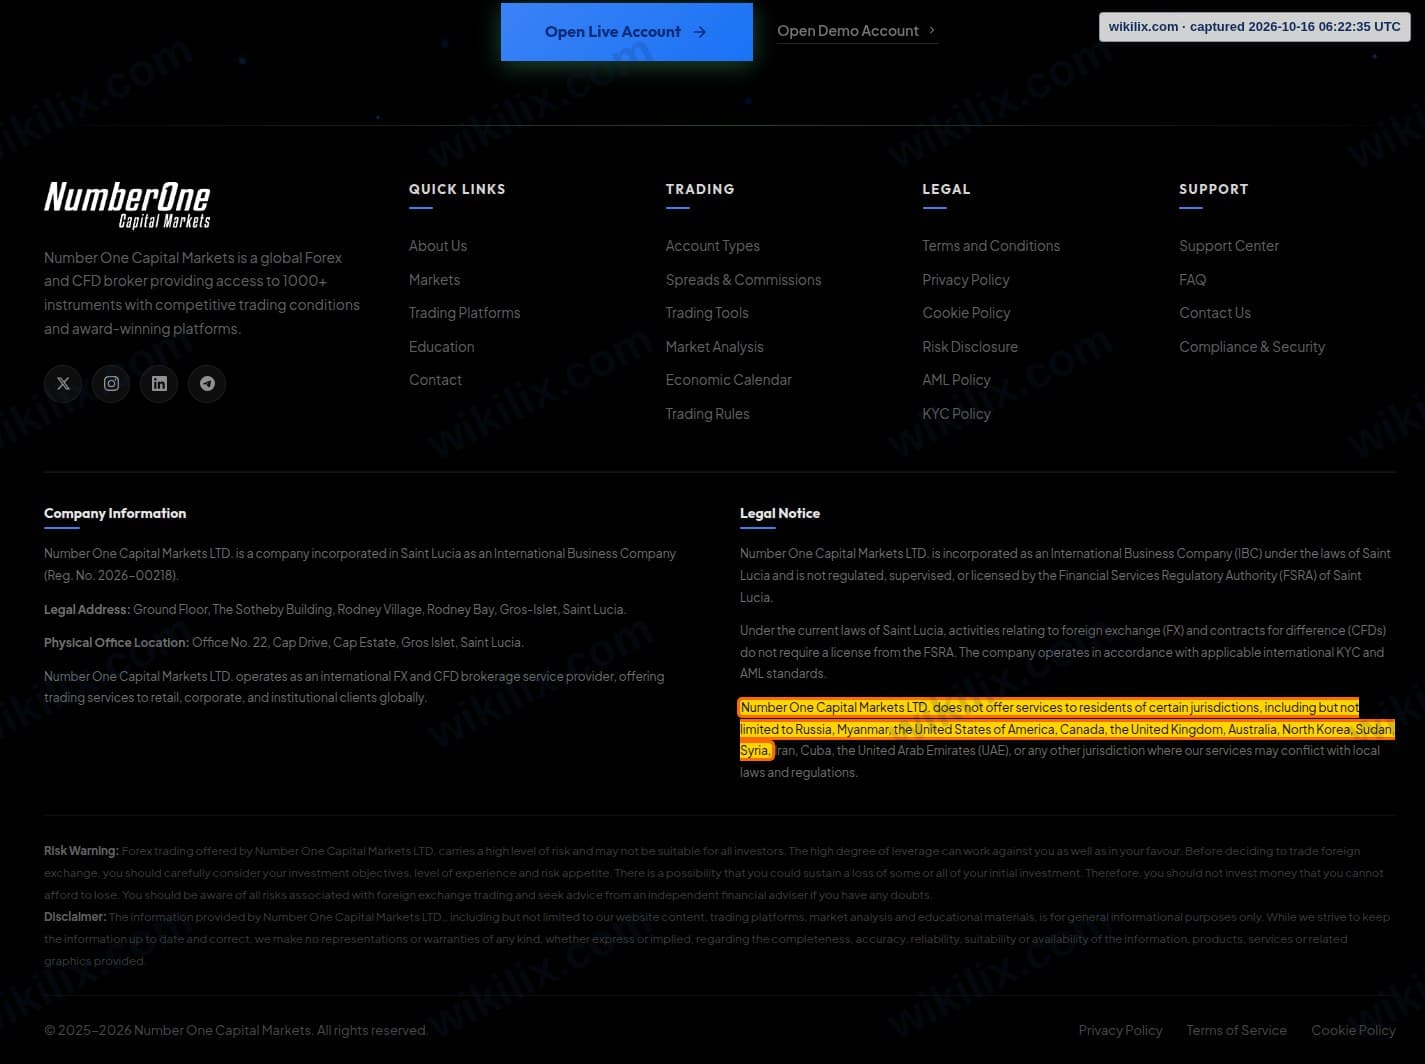Open the X (Twitter) social profile icon
Screen dimensions: 1425x1064
coord(63,383)
